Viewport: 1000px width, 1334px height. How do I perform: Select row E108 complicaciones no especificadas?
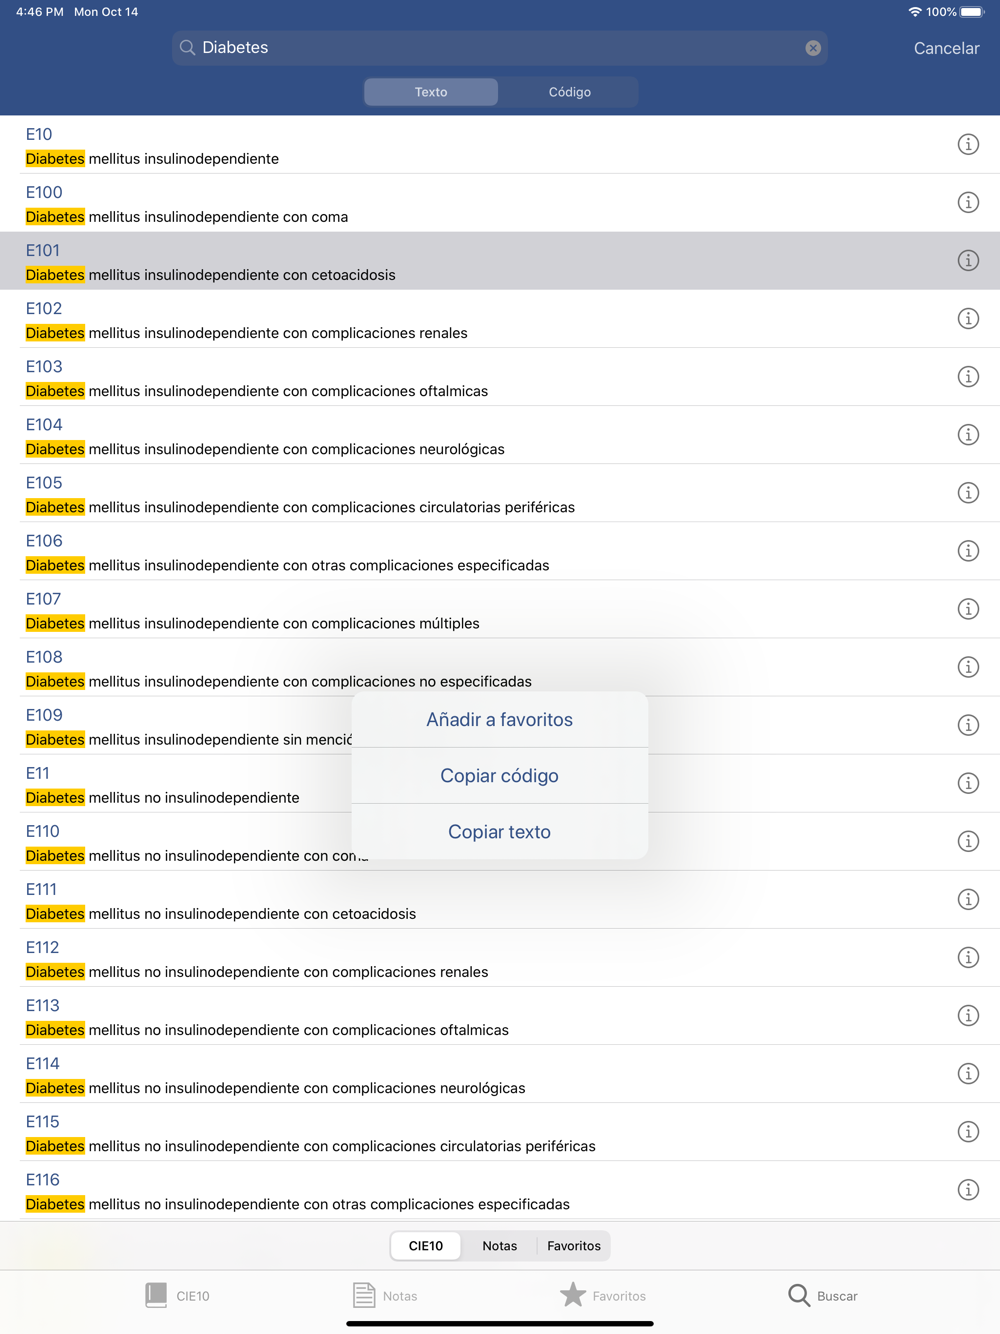click(500, 667)
